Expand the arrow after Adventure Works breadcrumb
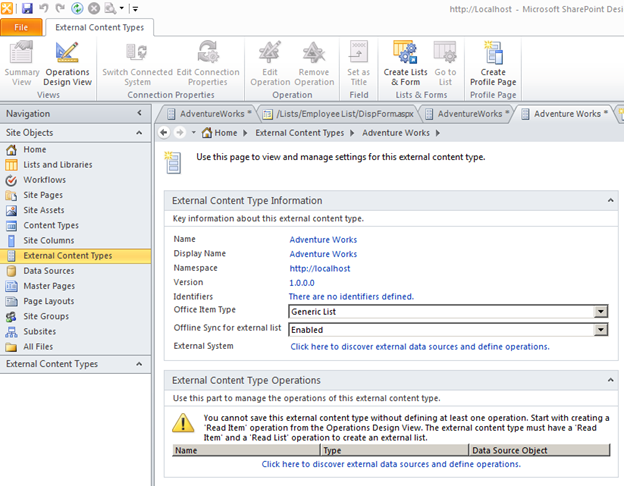This screenshot has height=486, width=624. tap(437, 133)
